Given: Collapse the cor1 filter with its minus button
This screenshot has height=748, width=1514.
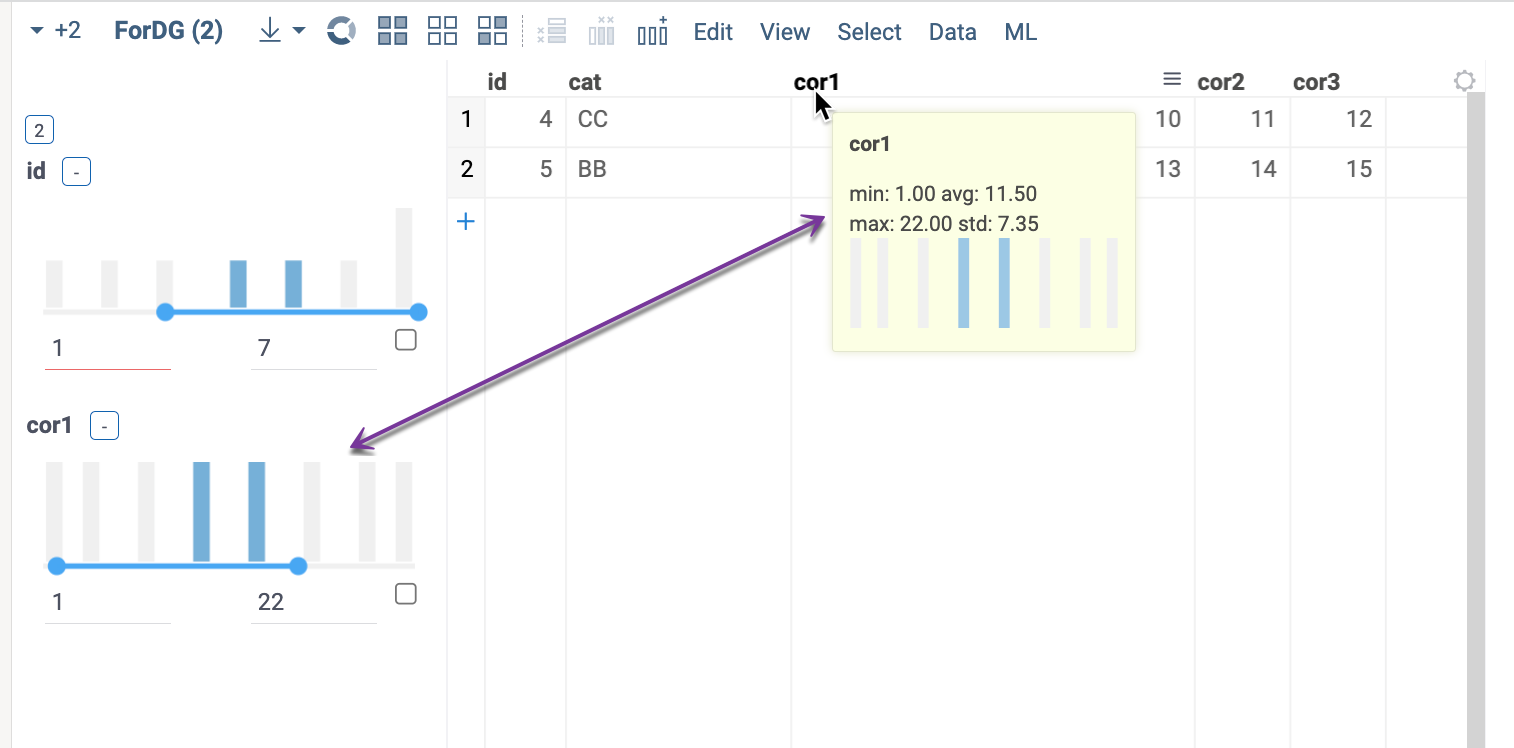Looking at the screenshot, I should [104, 425].
